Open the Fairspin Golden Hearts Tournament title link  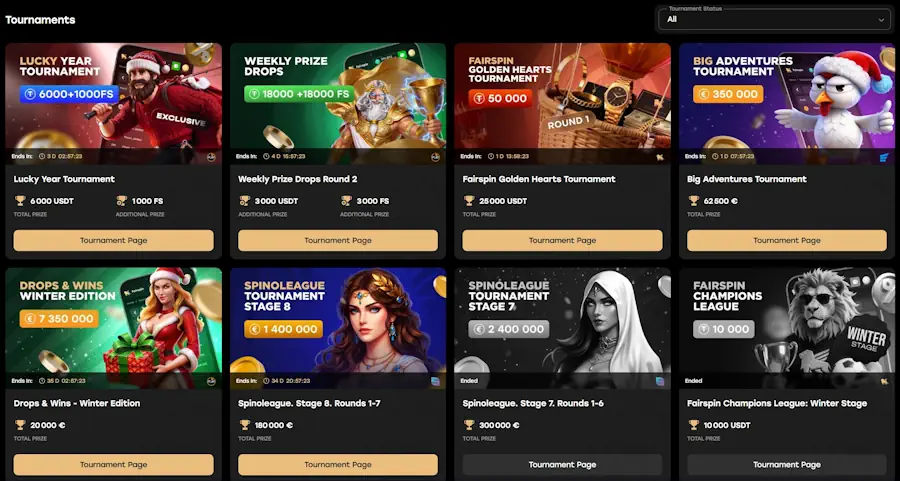coord(539,179)
